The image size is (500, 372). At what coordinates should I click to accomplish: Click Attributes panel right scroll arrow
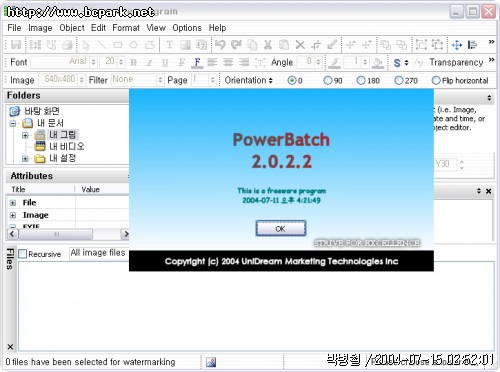[x=125, y=234]
